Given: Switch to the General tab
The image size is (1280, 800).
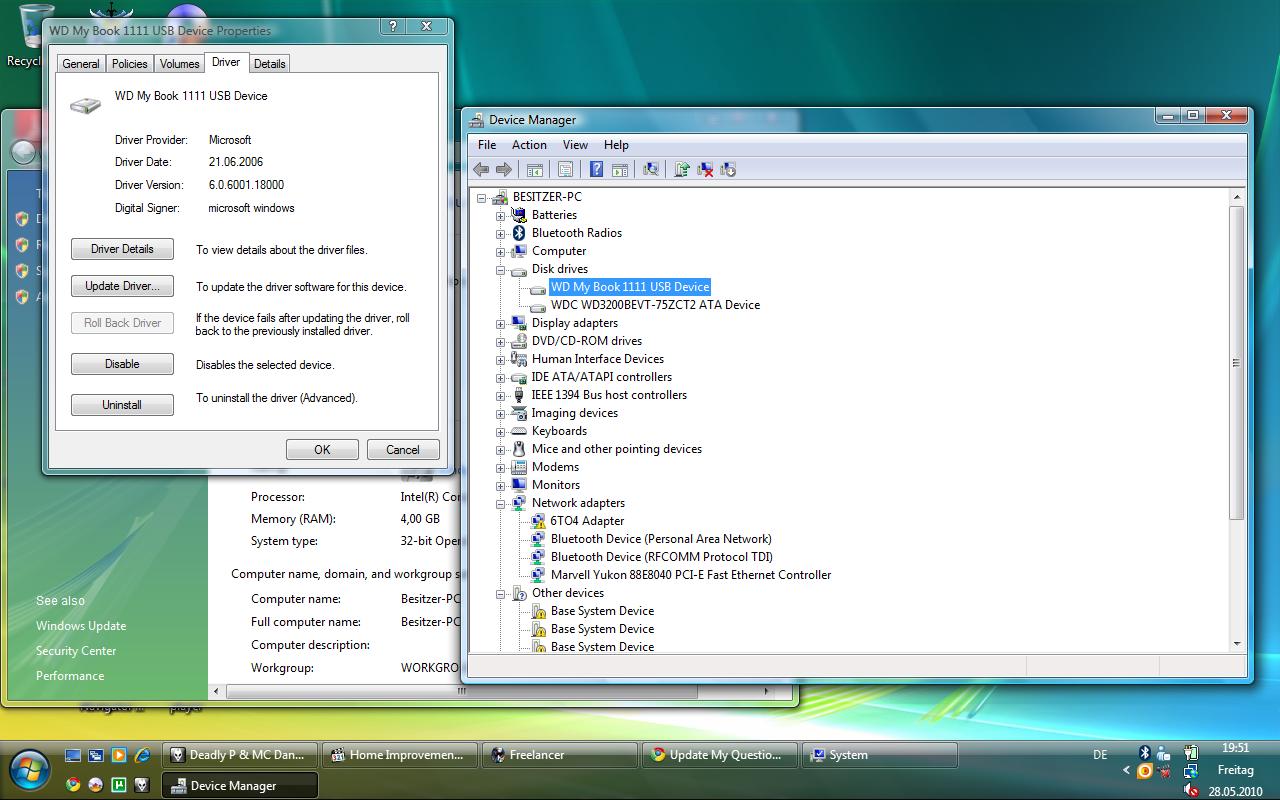Looking at the screenshot, I should tap(81, 64).
